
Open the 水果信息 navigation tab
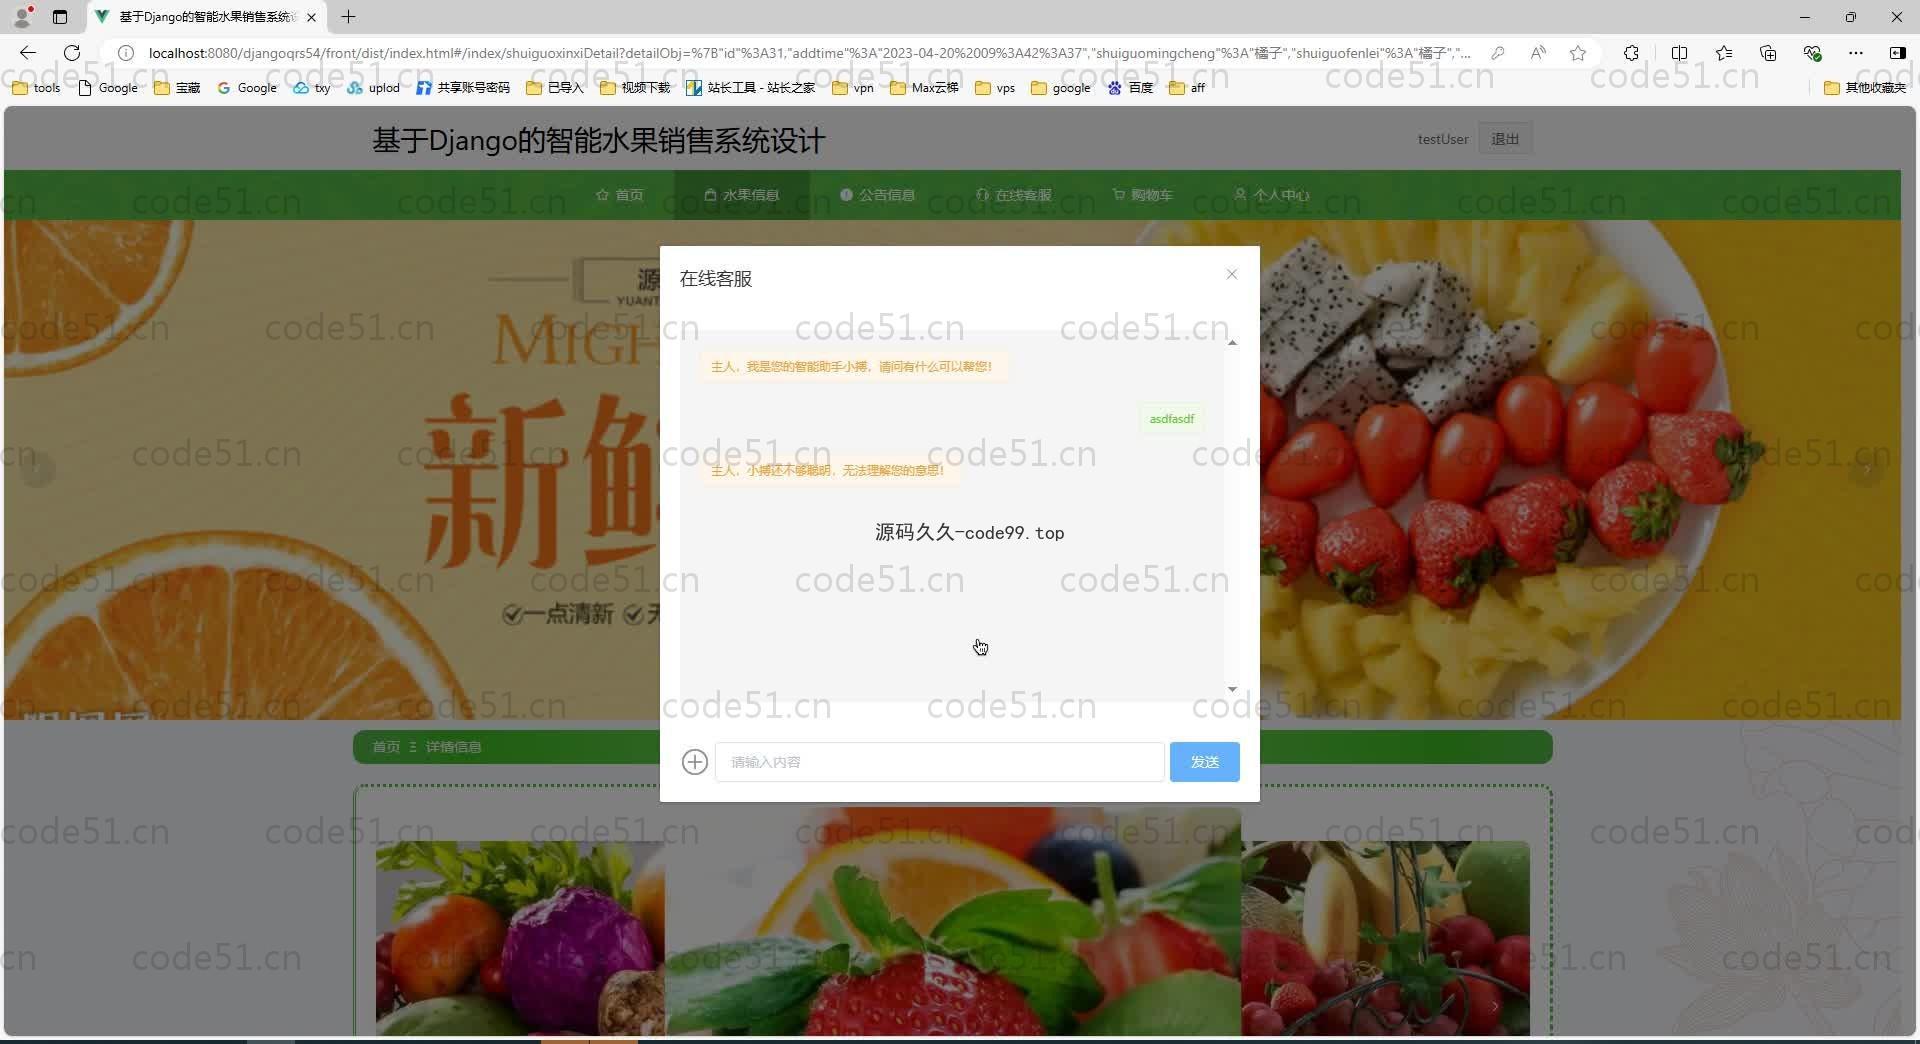[x=742, y=195]
